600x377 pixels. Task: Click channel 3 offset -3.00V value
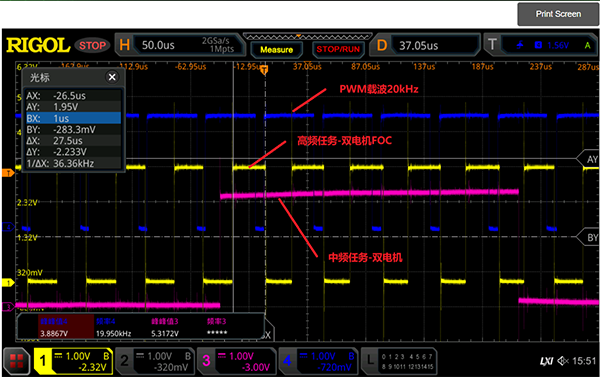click(x=256, y=367)
